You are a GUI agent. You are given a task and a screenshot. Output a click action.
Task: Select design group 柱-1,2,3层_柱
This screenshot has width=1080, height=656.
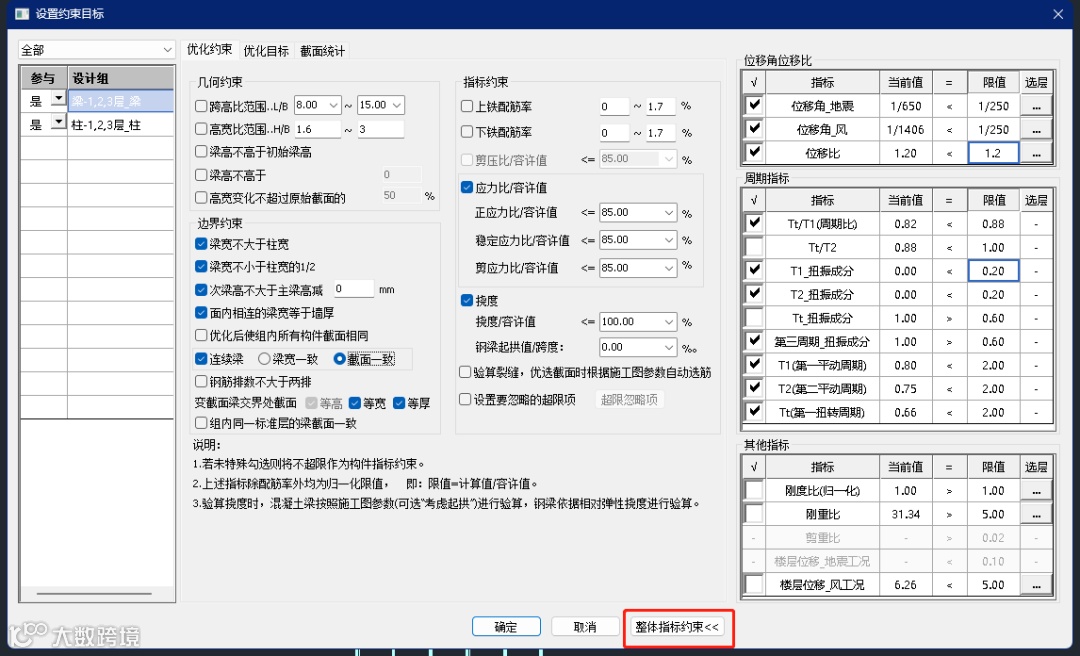(x=121, y=125)
